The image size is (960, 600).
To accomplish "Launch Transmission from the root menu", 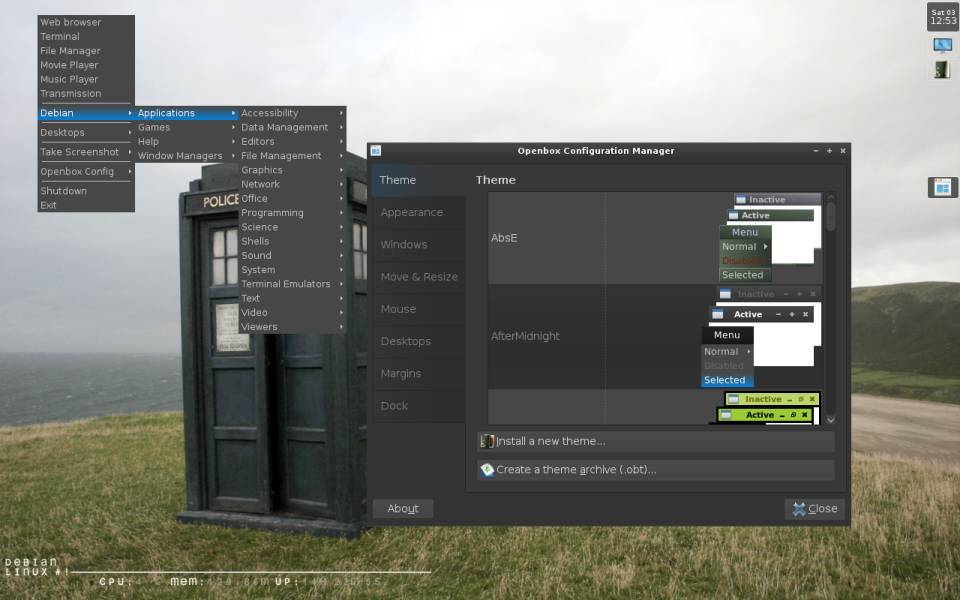I will click(86, 93).
